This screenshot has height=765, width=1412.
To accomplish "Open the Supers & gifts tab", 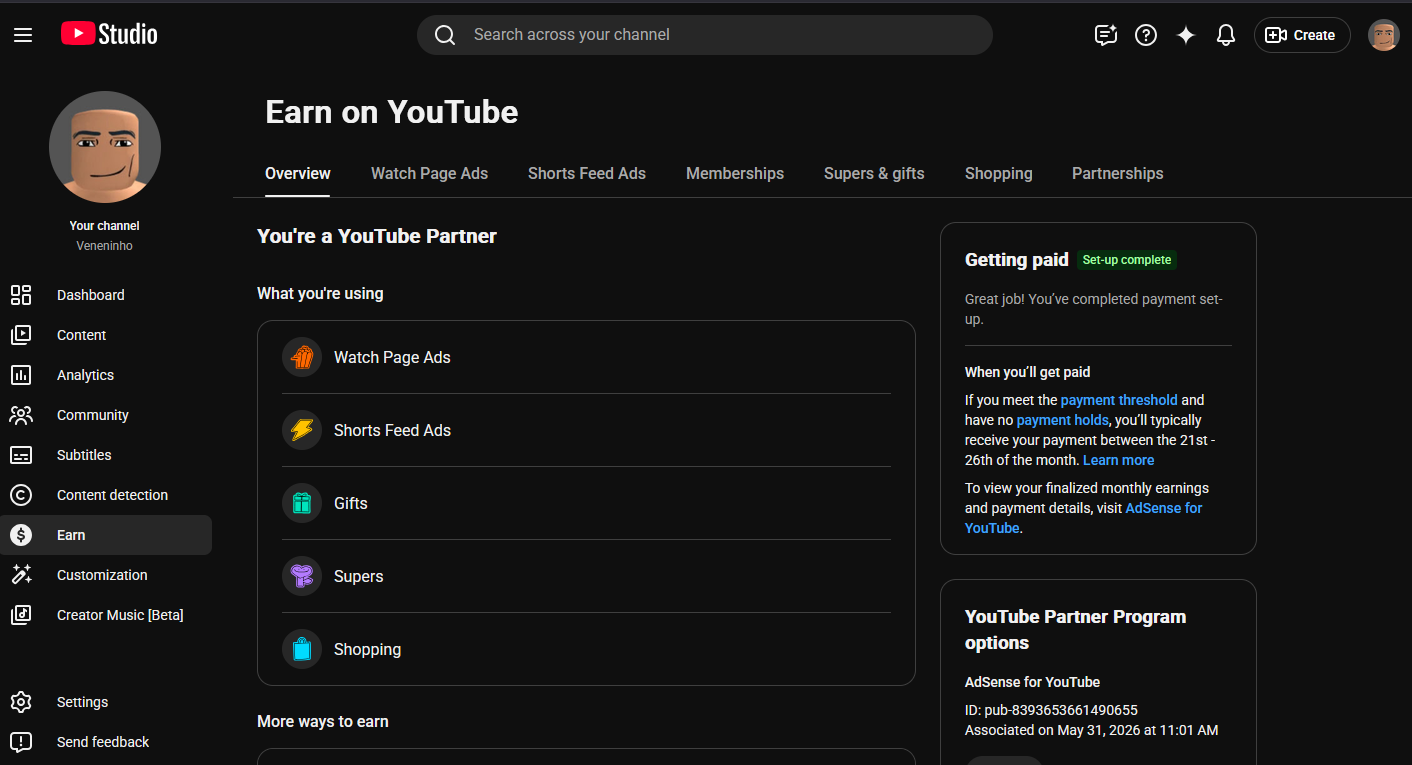I will [874, 174].
